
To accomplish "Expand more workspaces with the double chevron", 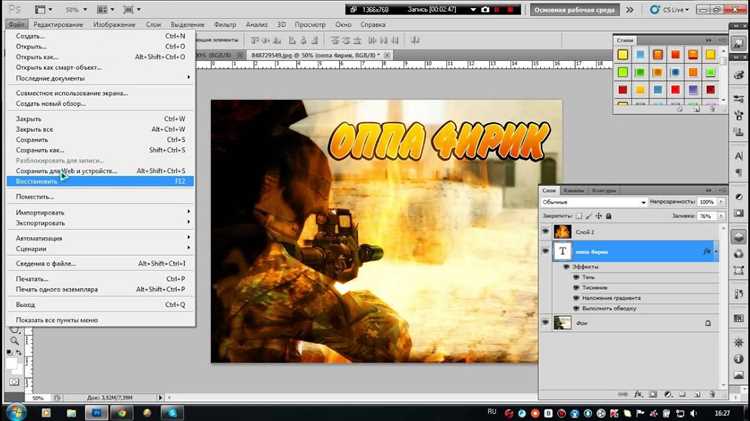I will tap(630, 10).
